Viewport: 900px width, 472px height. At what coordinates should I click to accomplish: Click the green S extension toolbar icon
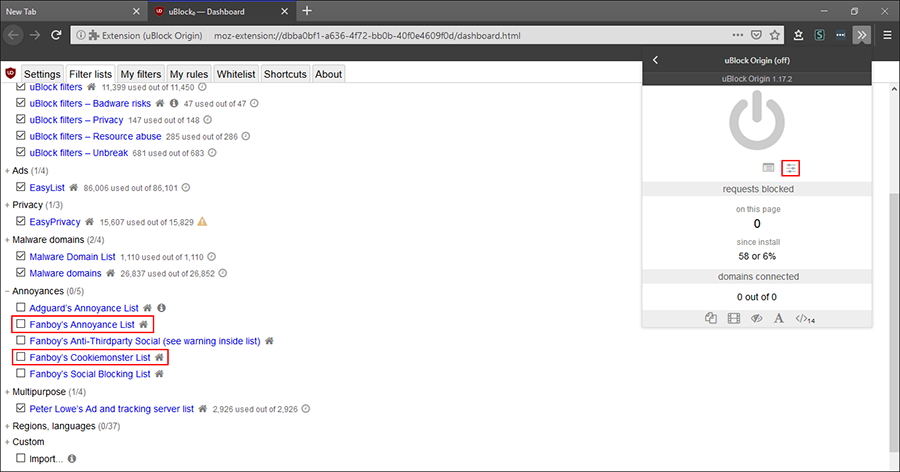click(819, 35)
